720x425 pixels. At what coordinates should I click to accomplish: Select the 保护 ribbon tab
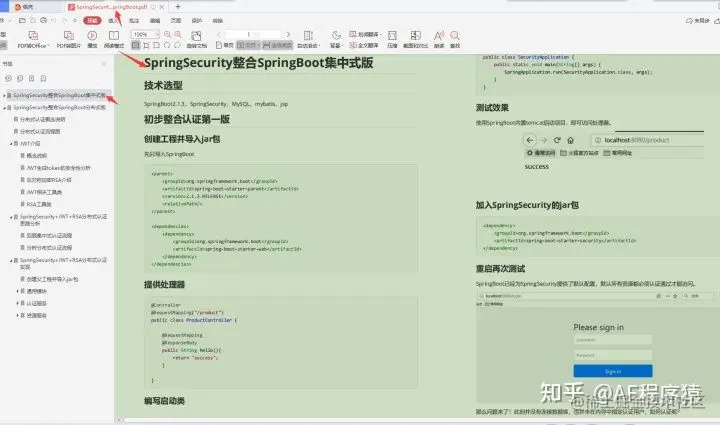[x=197, y=21]
